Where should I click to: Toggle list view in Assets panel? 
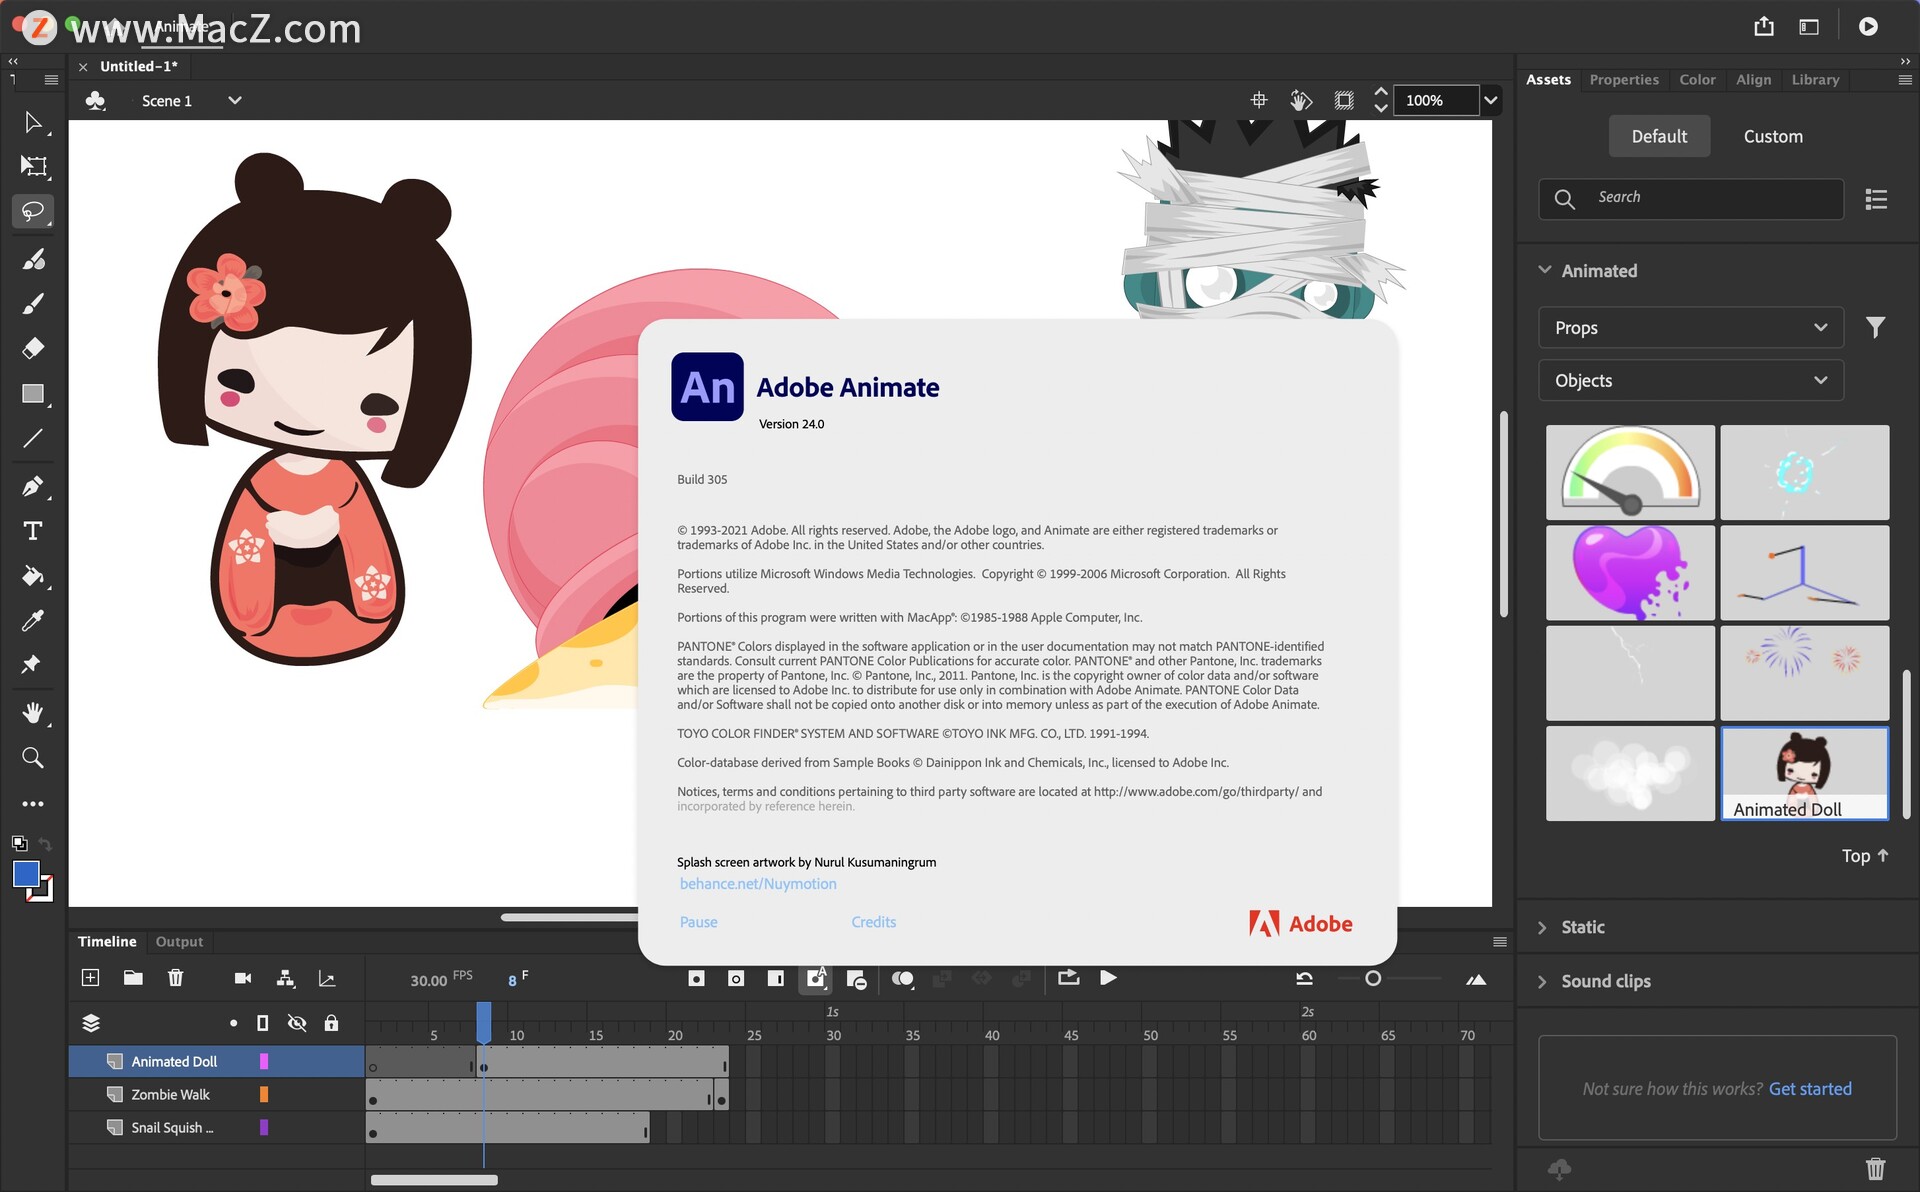1876,199
